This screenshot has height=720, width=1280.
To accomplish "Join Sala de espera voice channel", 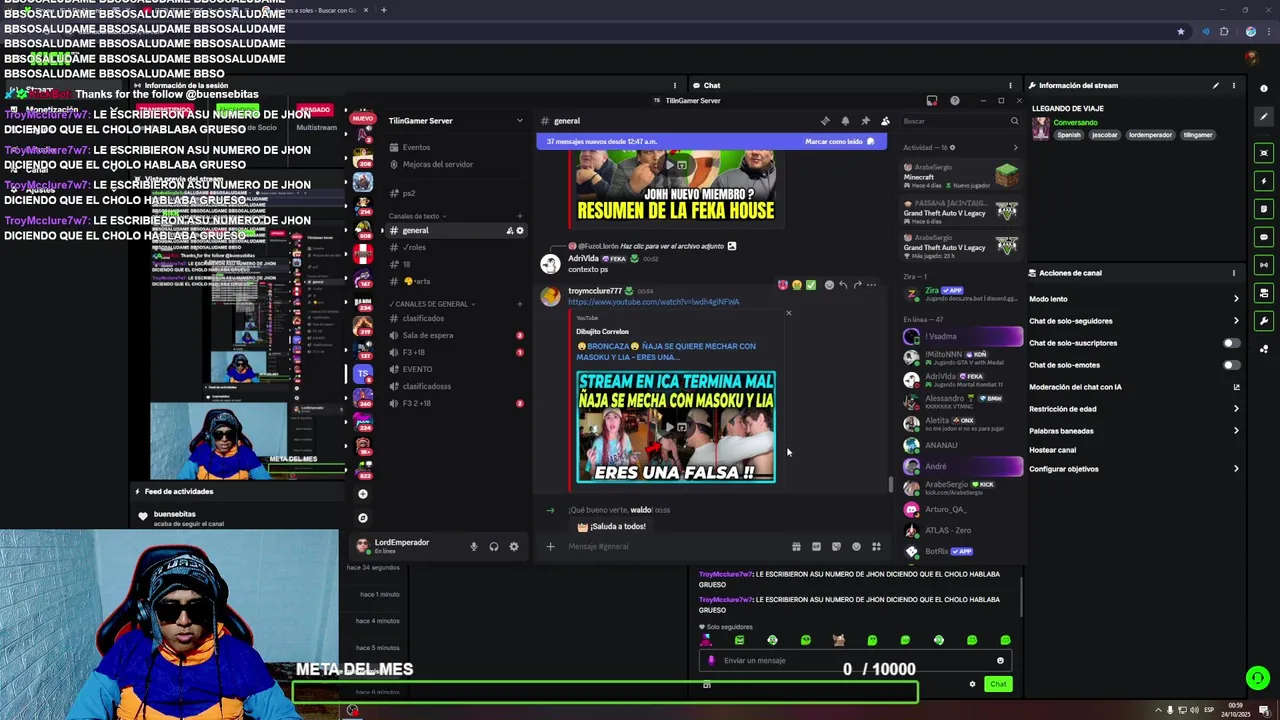I will (455, 336).
